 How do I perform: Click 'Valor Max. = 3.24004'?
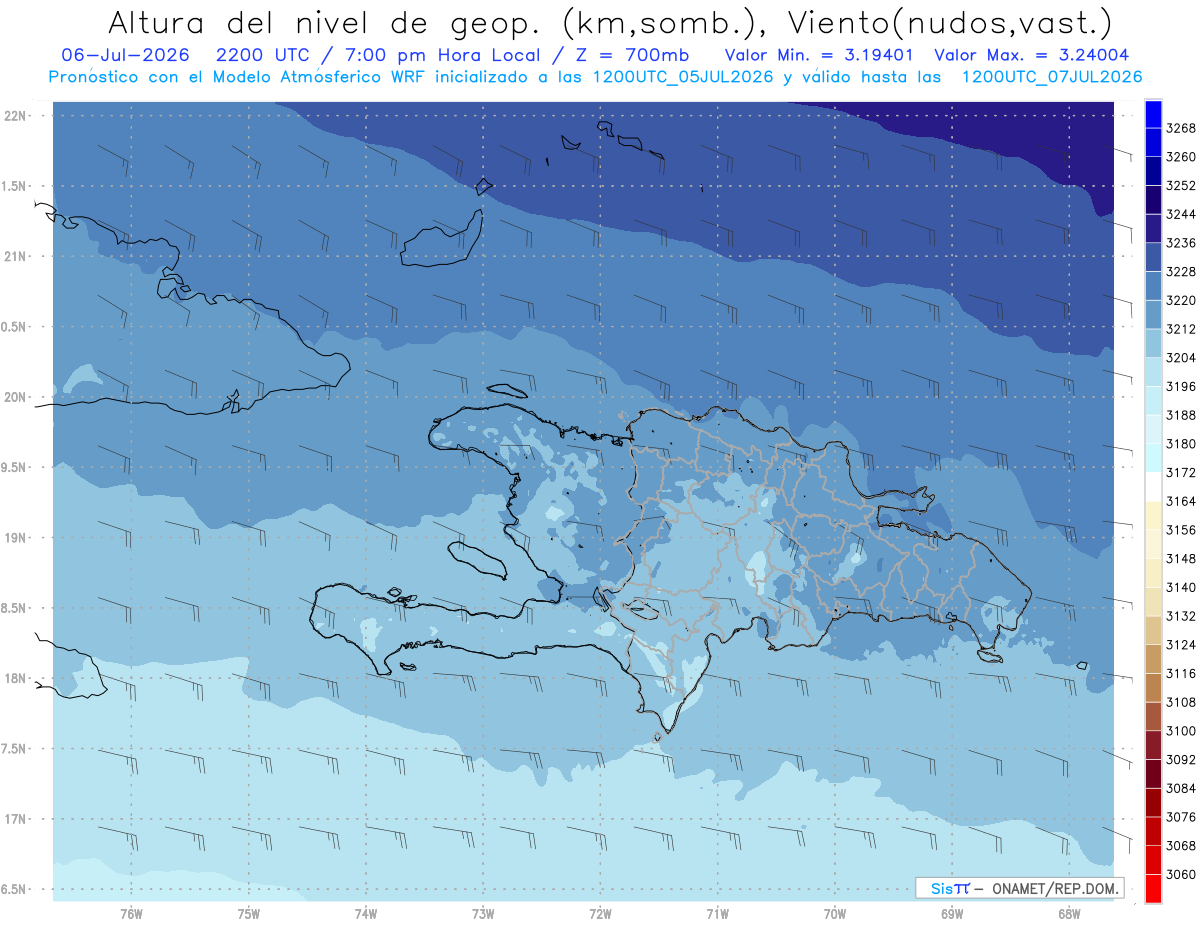1031,55
